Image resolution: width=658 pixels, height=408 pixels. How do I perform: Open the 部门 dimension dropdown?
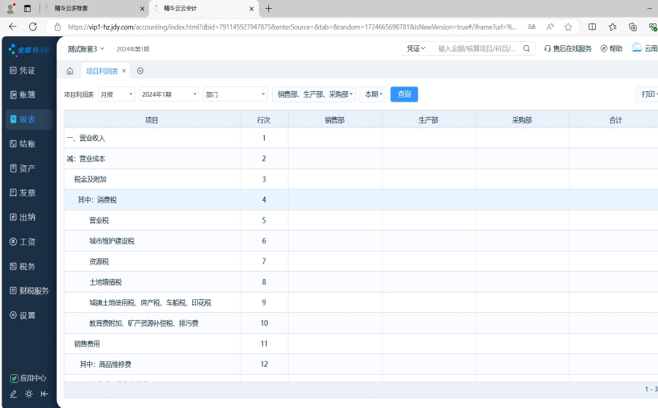[235, 94]
